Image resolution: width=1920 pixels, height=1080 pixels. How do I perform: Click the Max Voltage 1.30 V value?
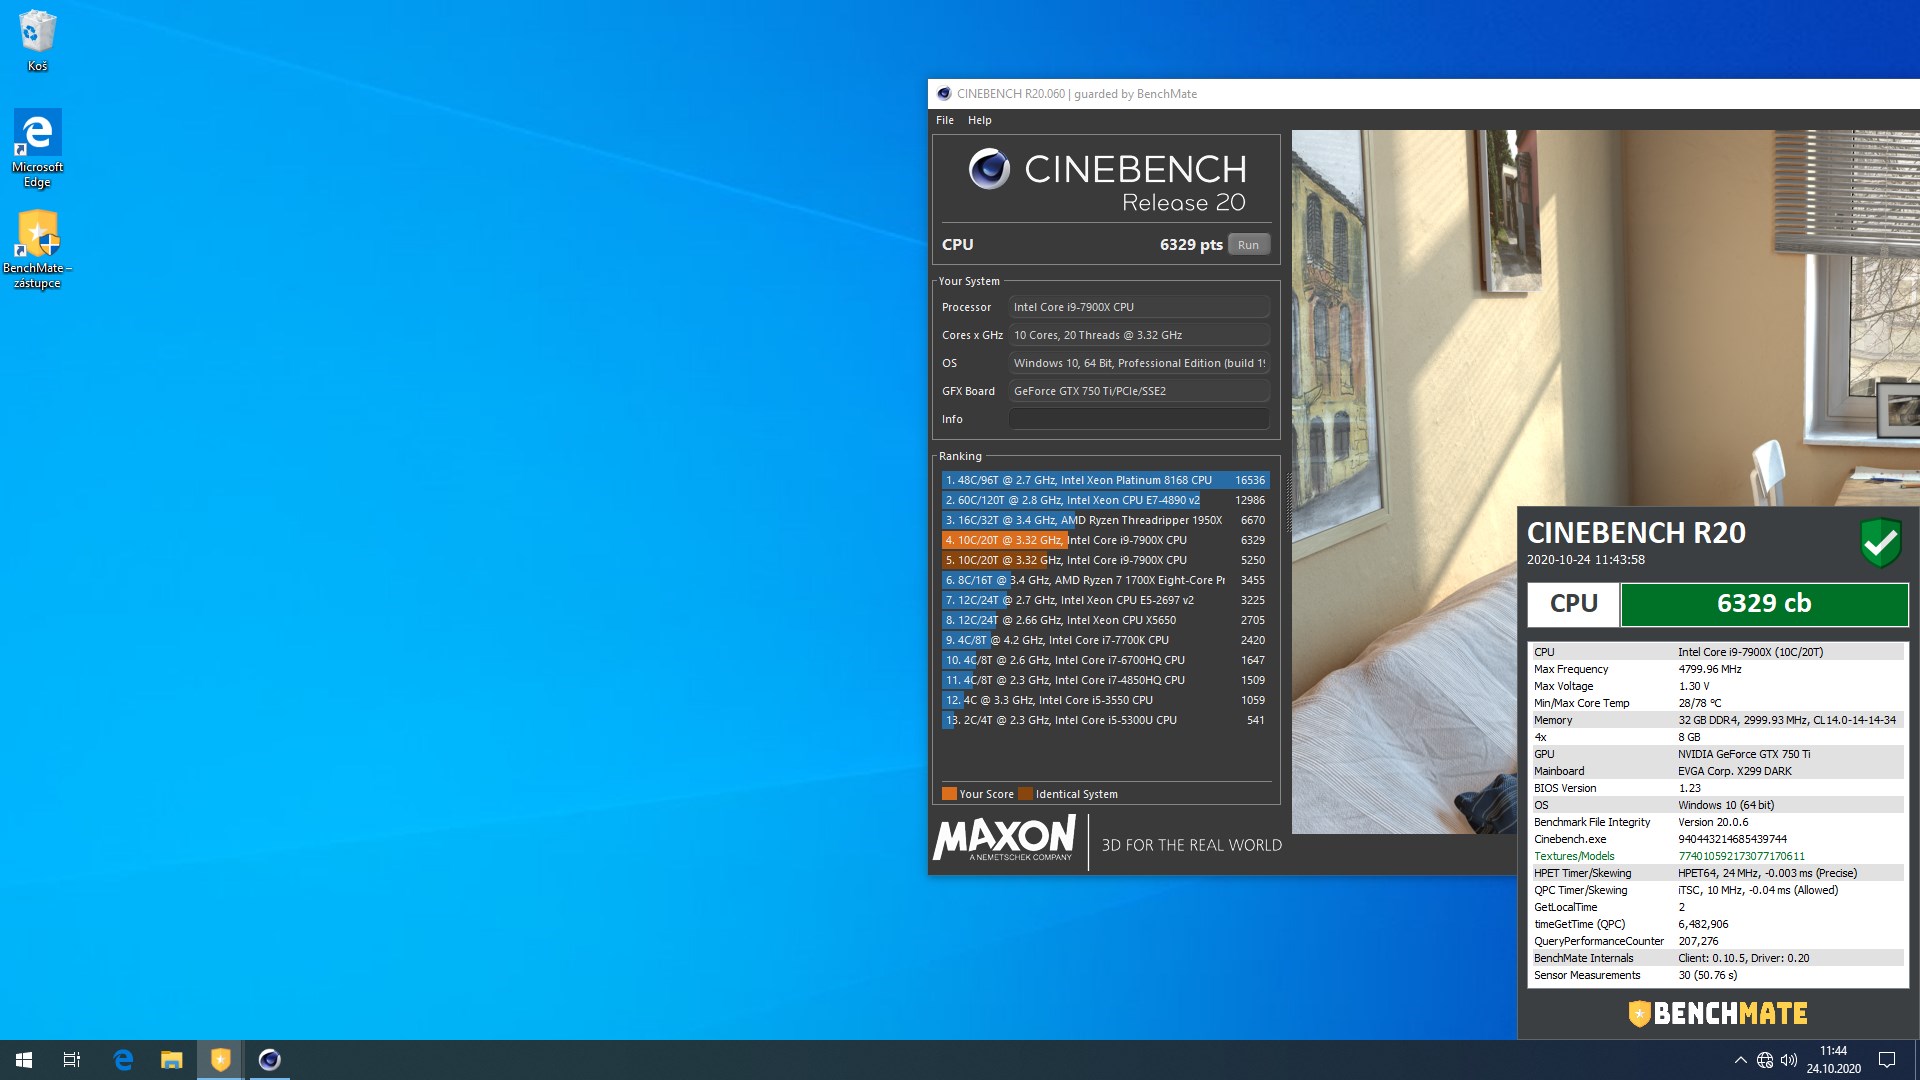pos(1693,686)
